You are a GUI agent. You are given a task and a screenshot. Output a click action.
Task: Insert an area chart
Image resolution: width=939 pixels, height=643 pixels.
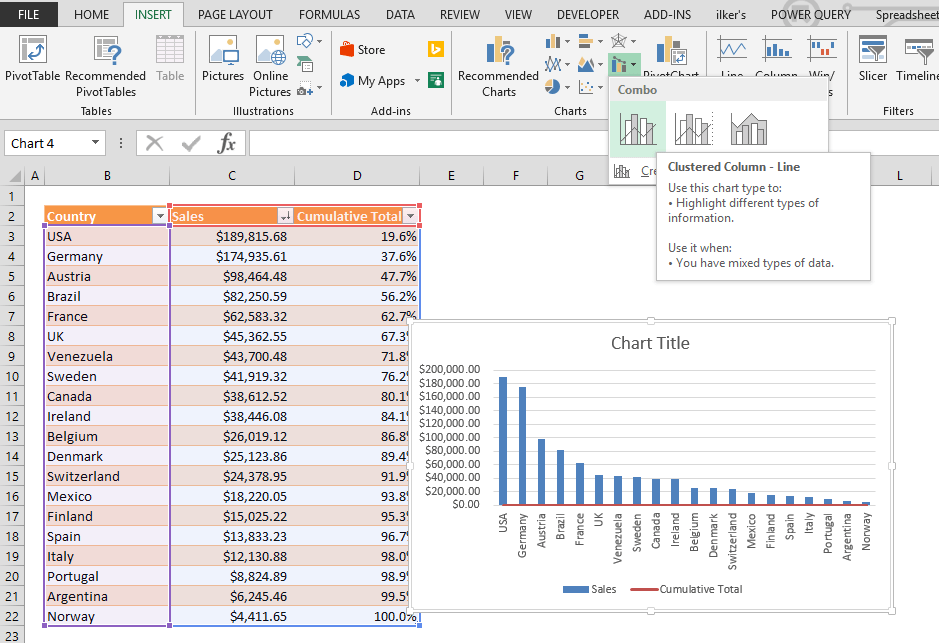tap(586, 64)
